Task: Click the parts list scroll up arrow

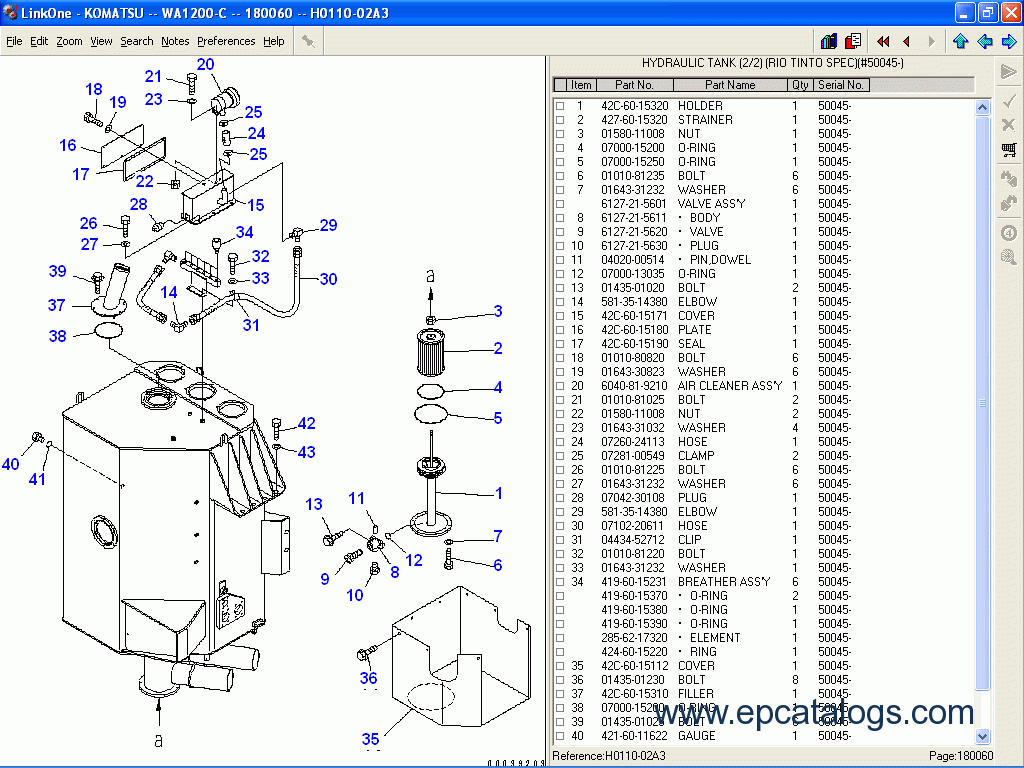Action: [x=982, y=106]
